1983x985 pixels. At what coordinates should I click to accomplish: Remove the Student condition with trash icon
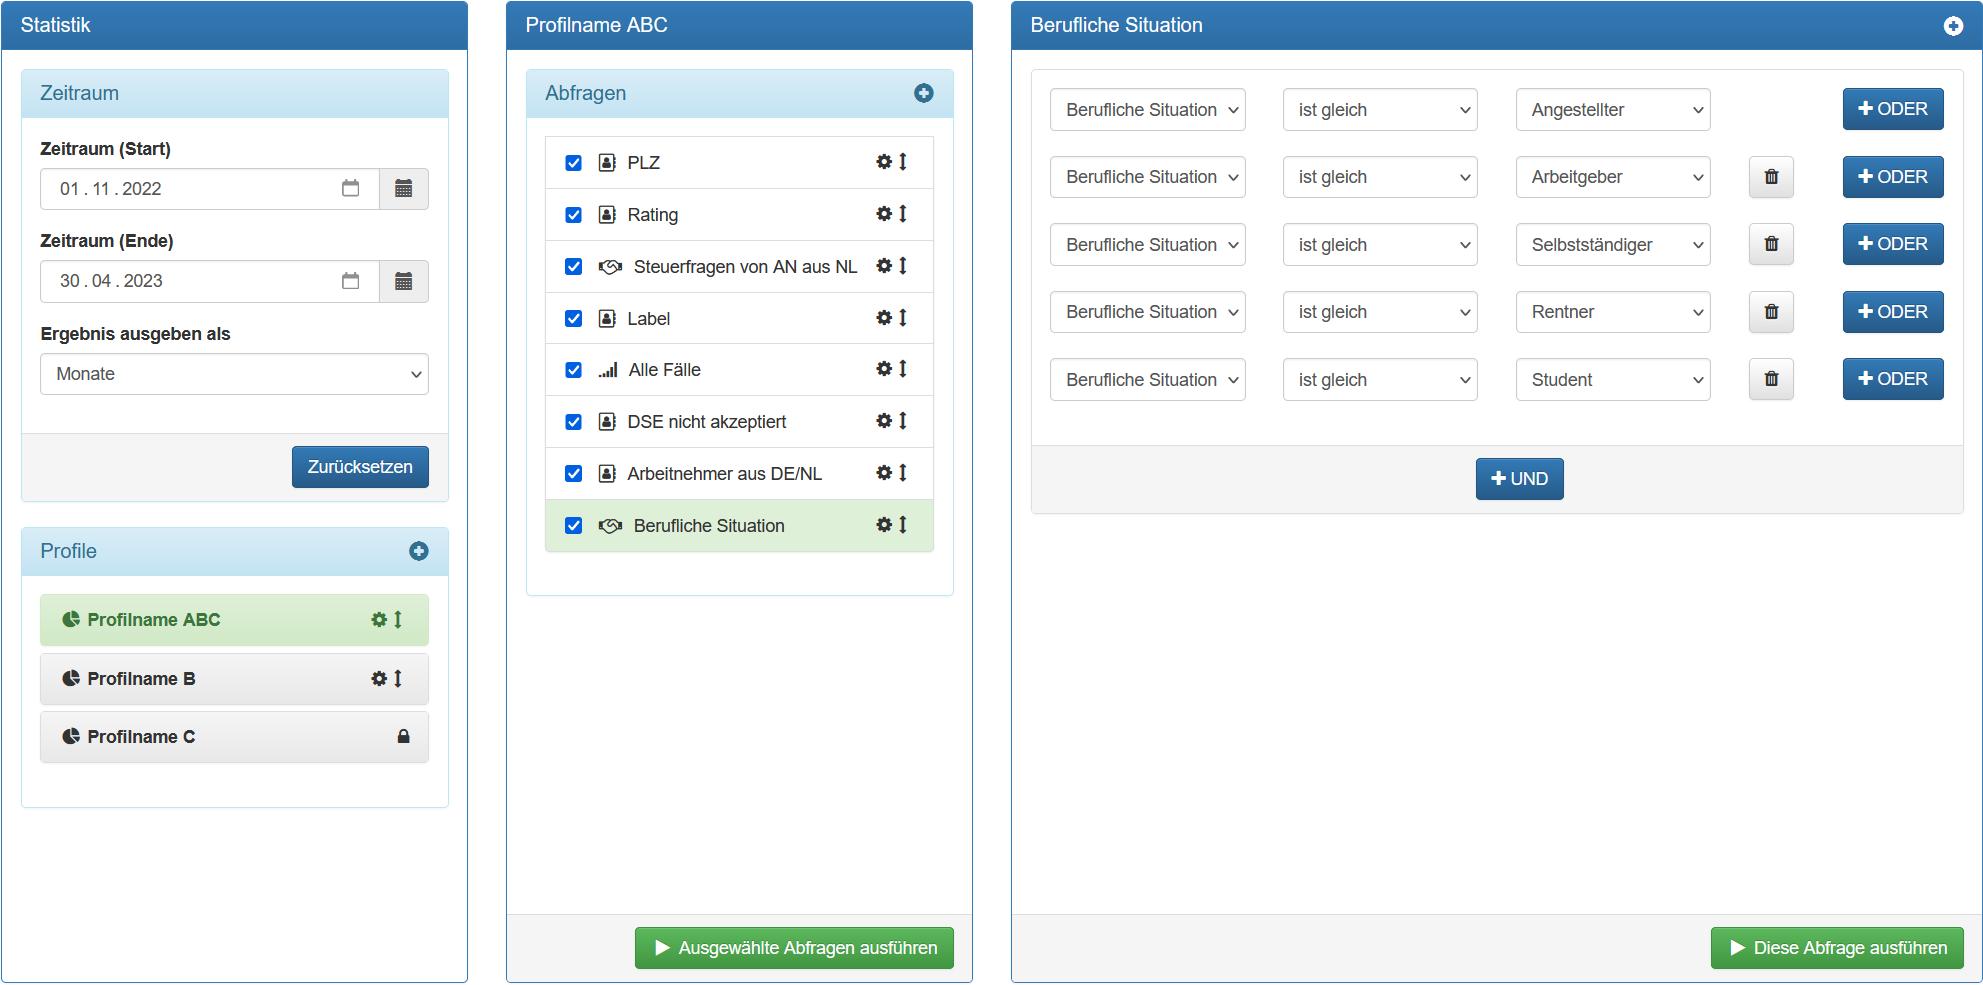[x=1770, y=380]
